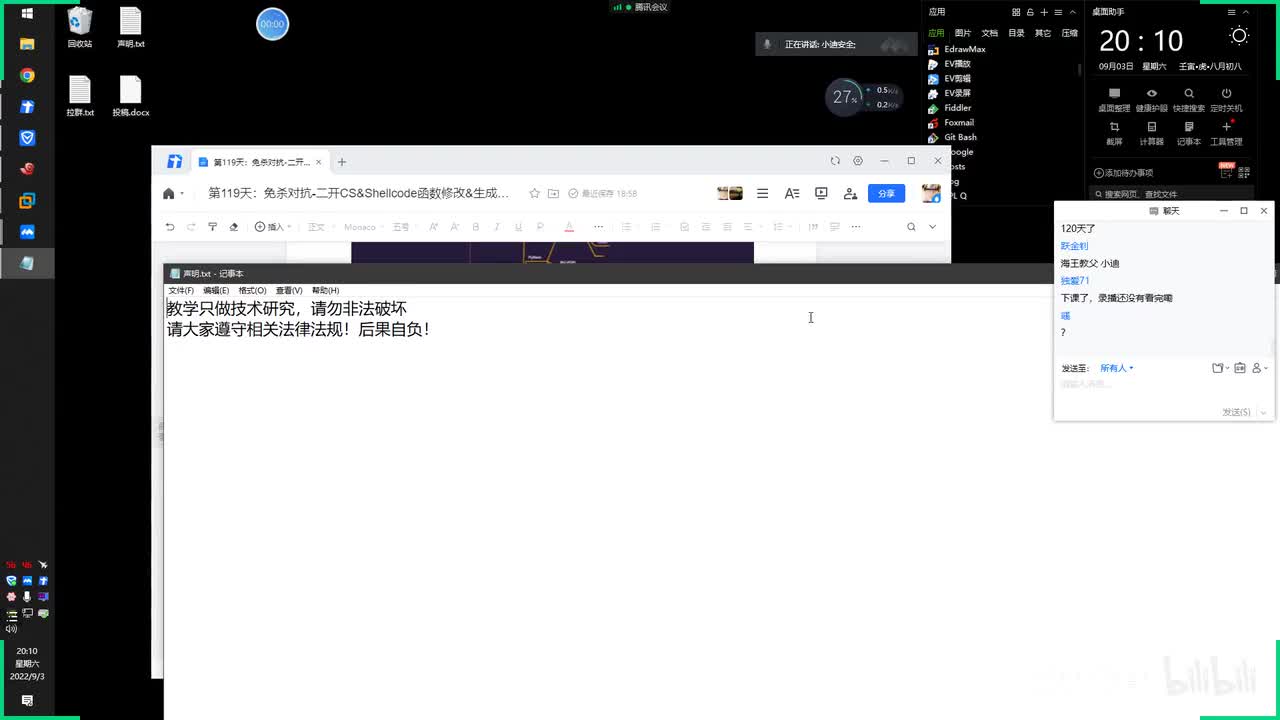This screenshot has height=720, width=1280.
Task: Click the home icon in Tencent Docs
Action: (x=169, y=194)
